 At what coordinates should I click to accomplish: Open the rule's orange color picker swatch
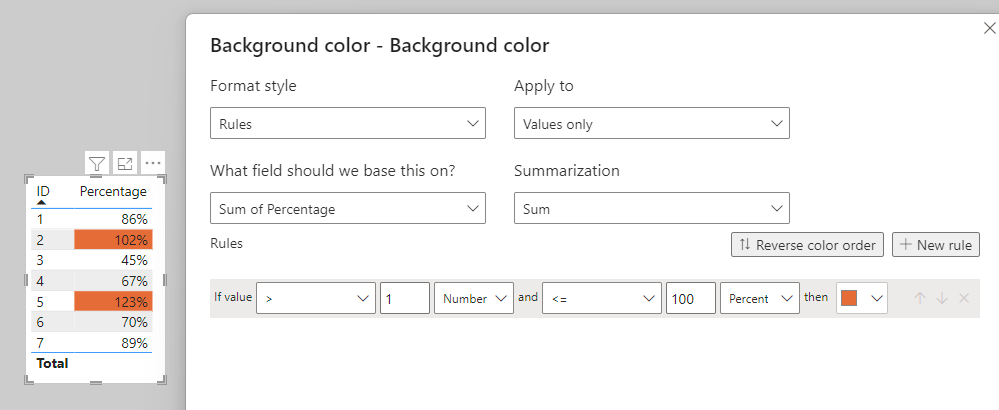coord(861,298)
